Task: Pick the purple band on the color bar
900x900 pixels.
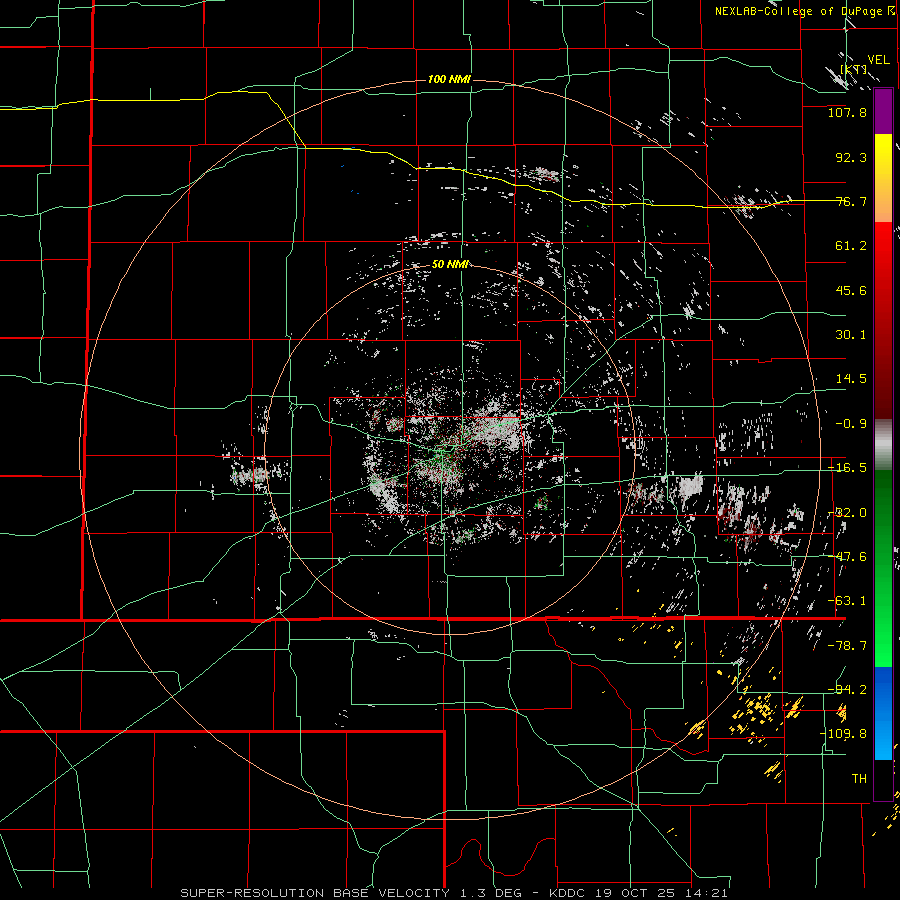Action: [883, 112]
